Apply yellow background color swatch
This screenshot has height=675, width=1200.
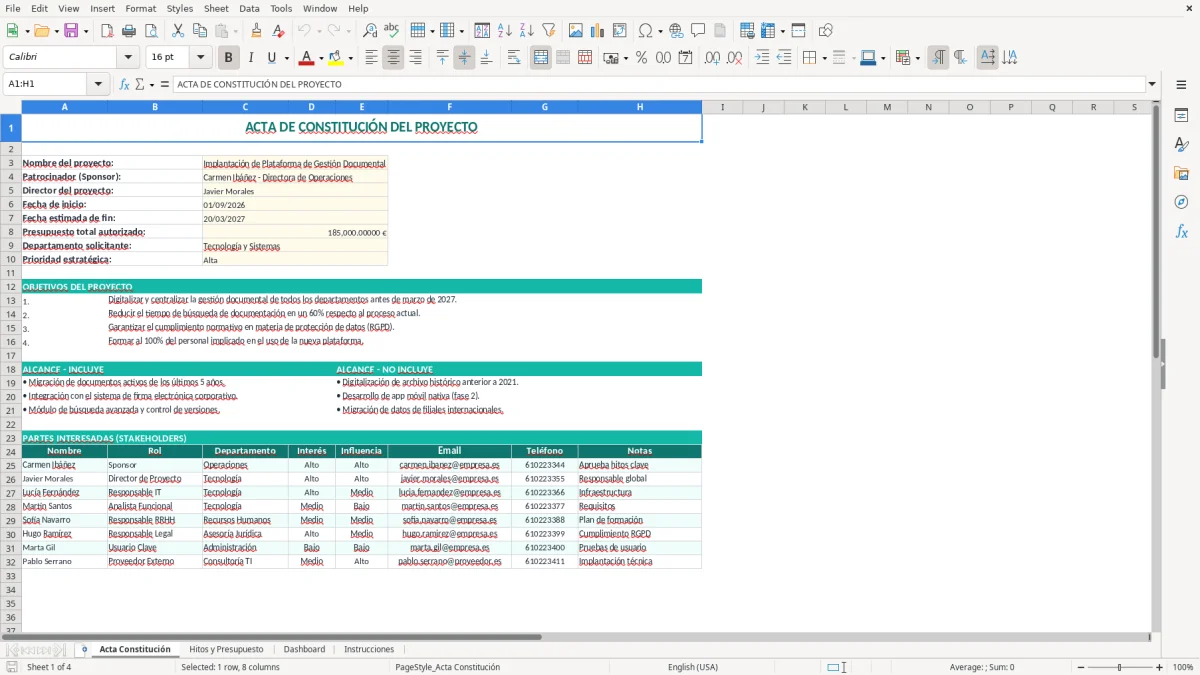coord(336,57)
